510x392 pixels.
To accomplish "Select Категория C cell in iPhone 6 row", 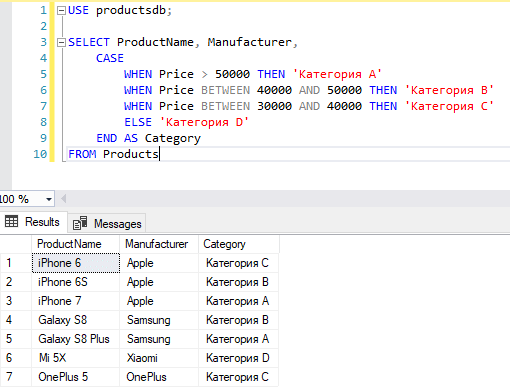I will click(x=239, y=263).
